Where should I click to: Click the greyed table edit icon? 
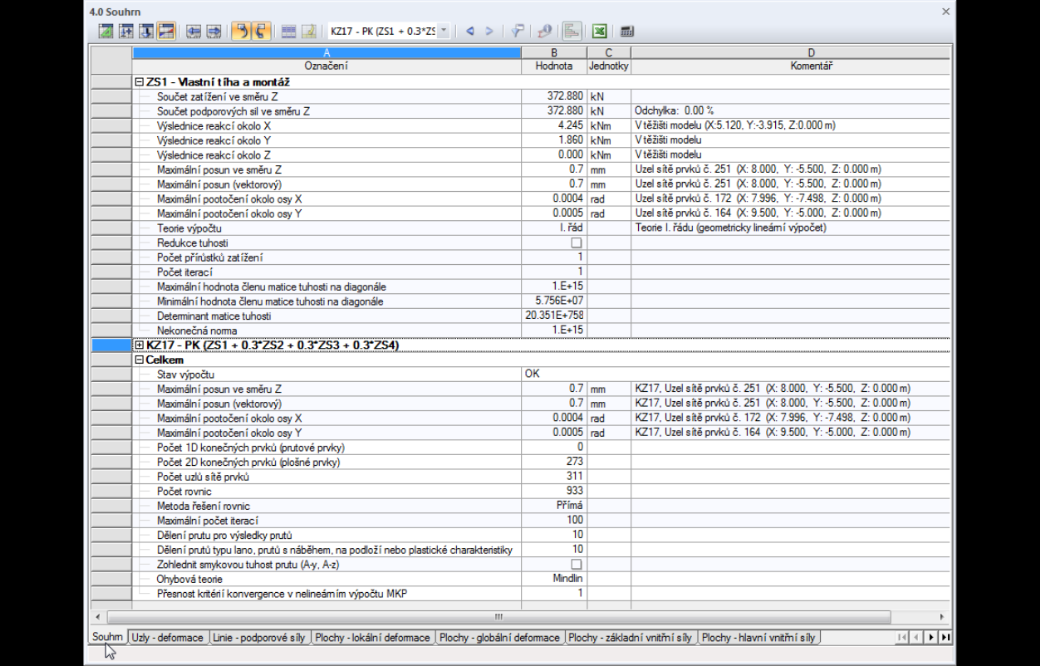point(308,31)
